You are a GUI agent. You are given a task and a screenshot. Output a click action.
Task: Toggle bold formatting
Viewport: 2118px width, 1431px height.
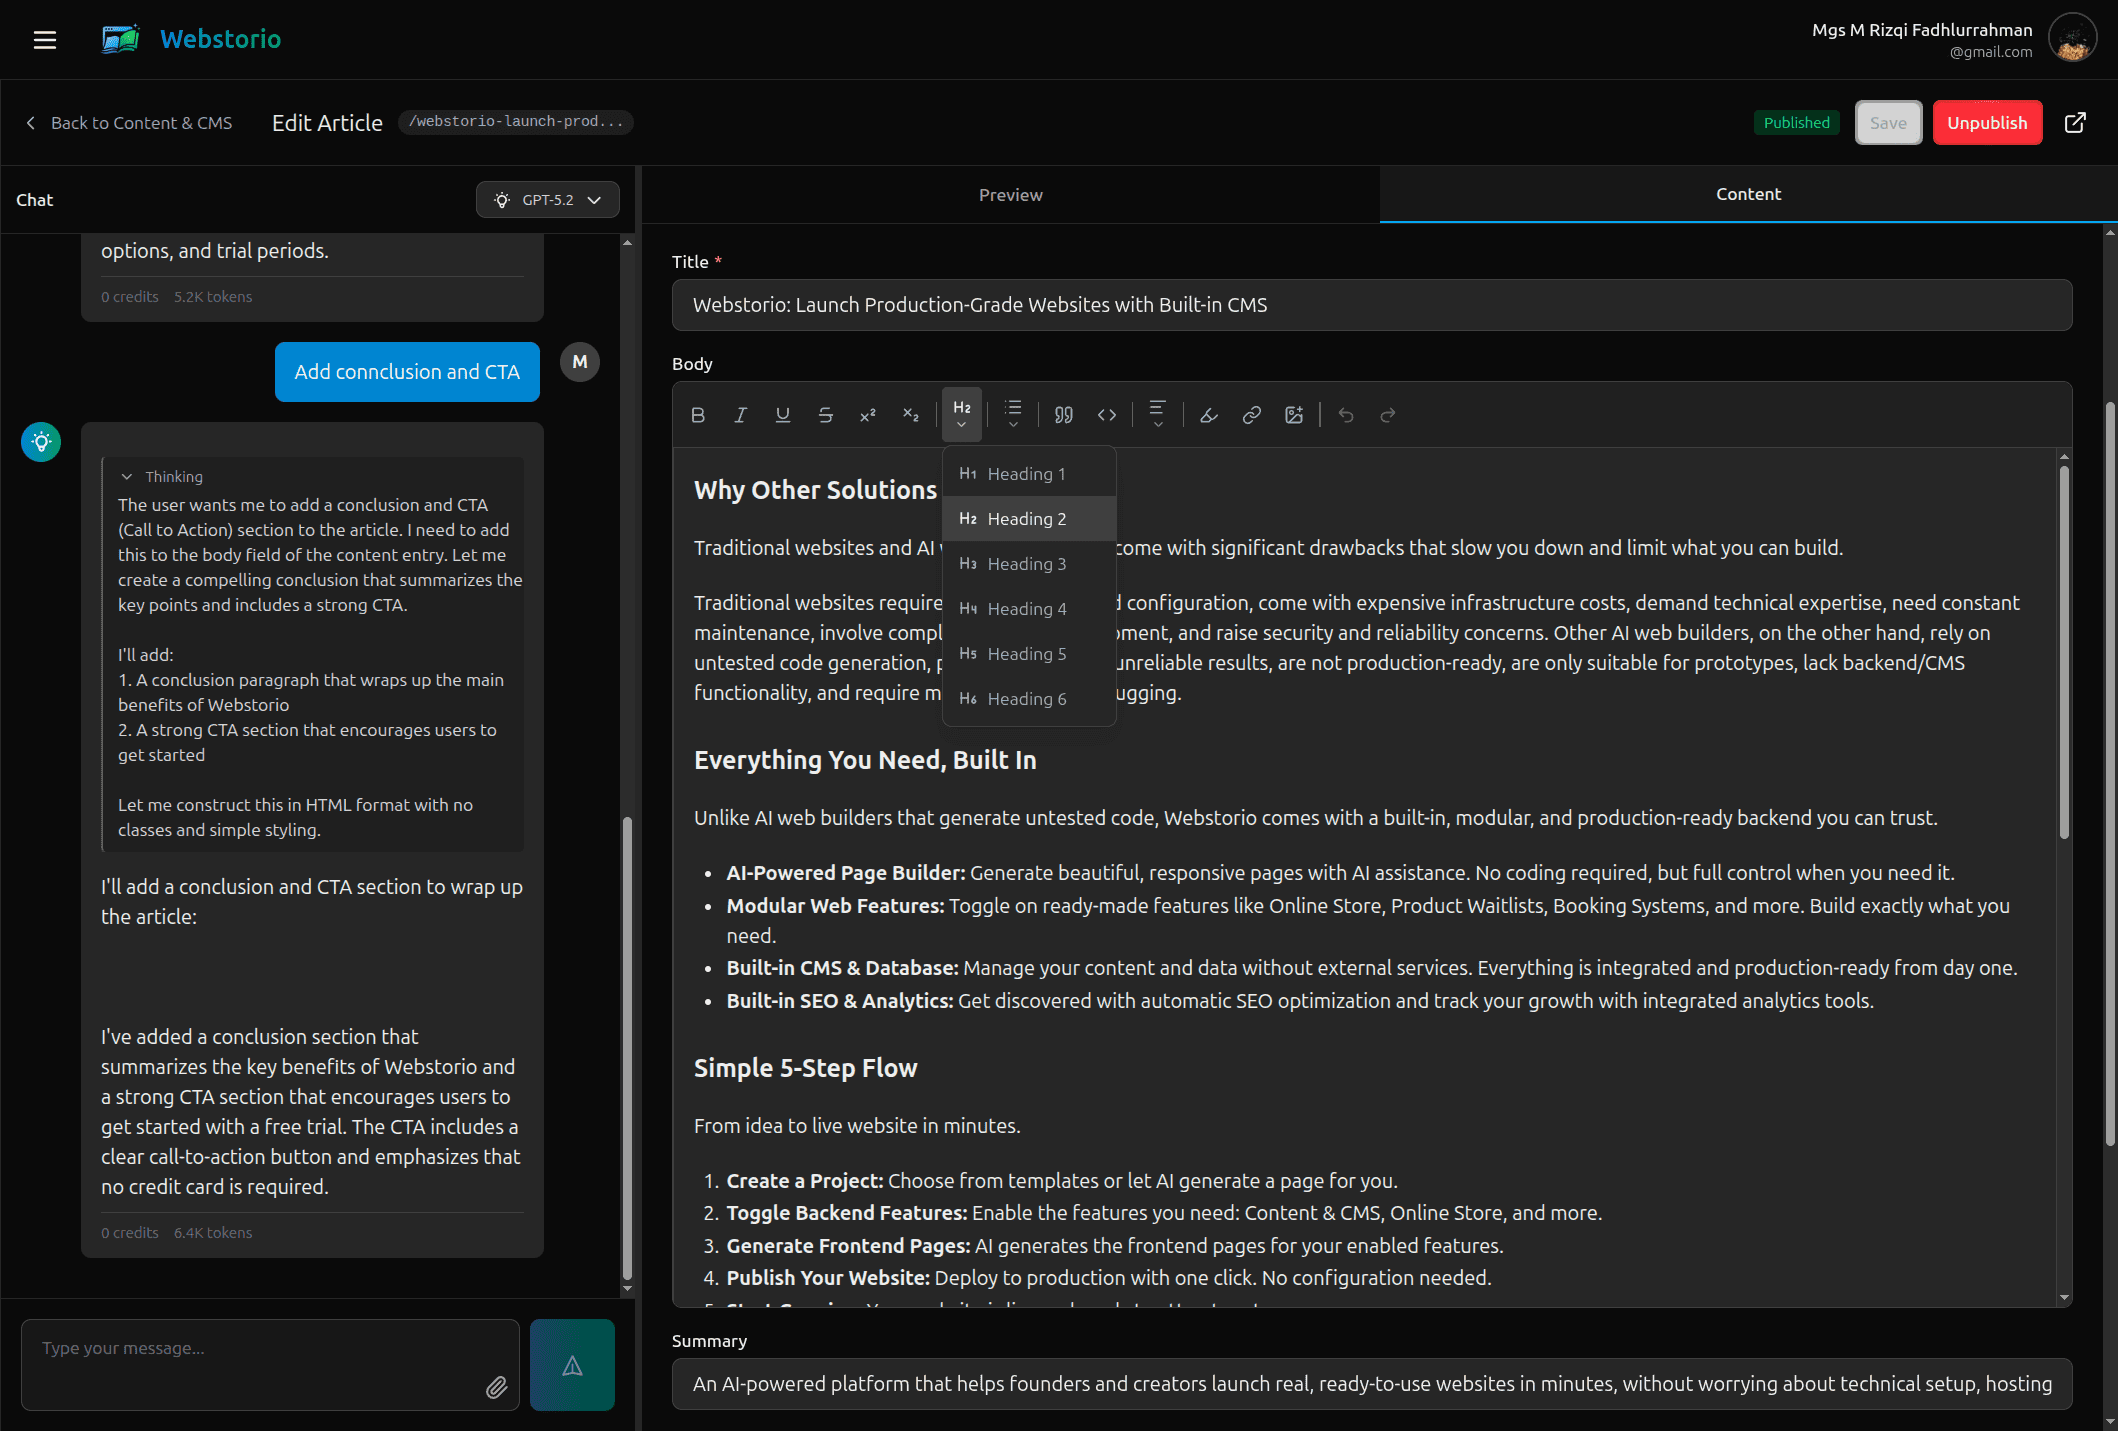pos(698,415)
